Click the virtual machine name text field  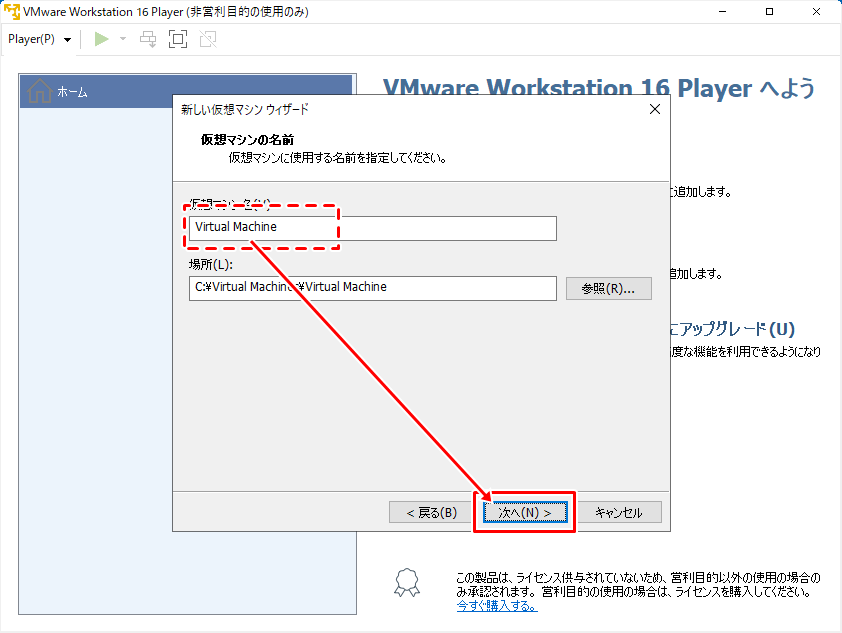(372, 228)
